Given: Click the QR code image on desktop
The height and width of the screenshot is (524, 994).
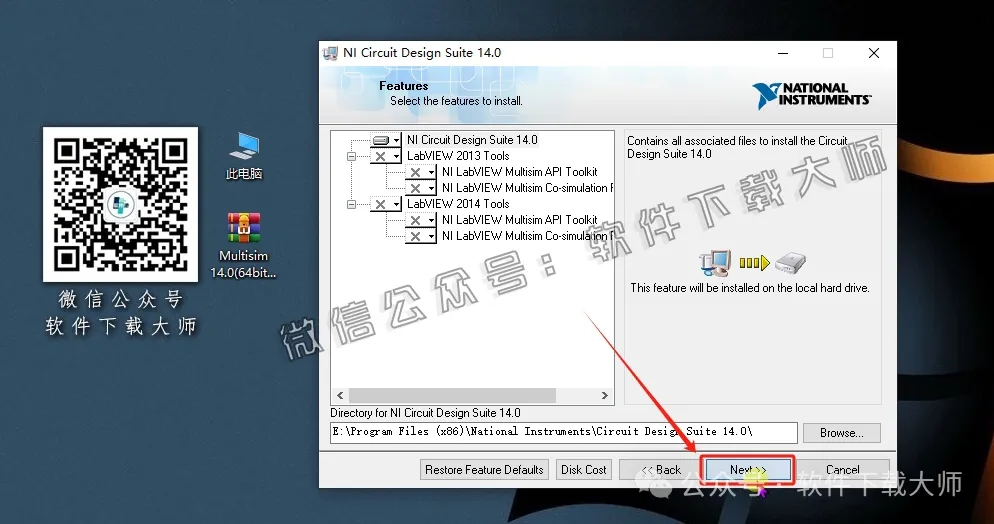Looking at the screenshot, I should pos(120,204).
